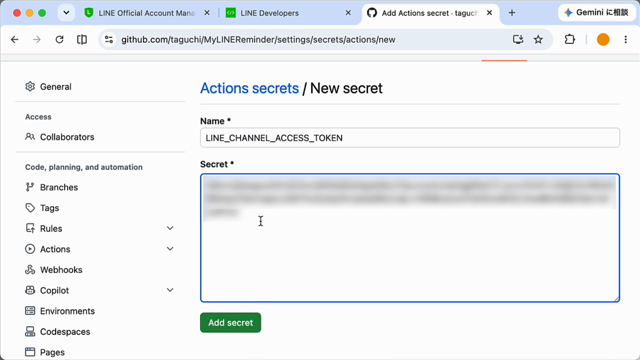Viewport: 640px width, 360px height.
Task: Close the LINE Developers tab
Action: click(x=348, y=13)
